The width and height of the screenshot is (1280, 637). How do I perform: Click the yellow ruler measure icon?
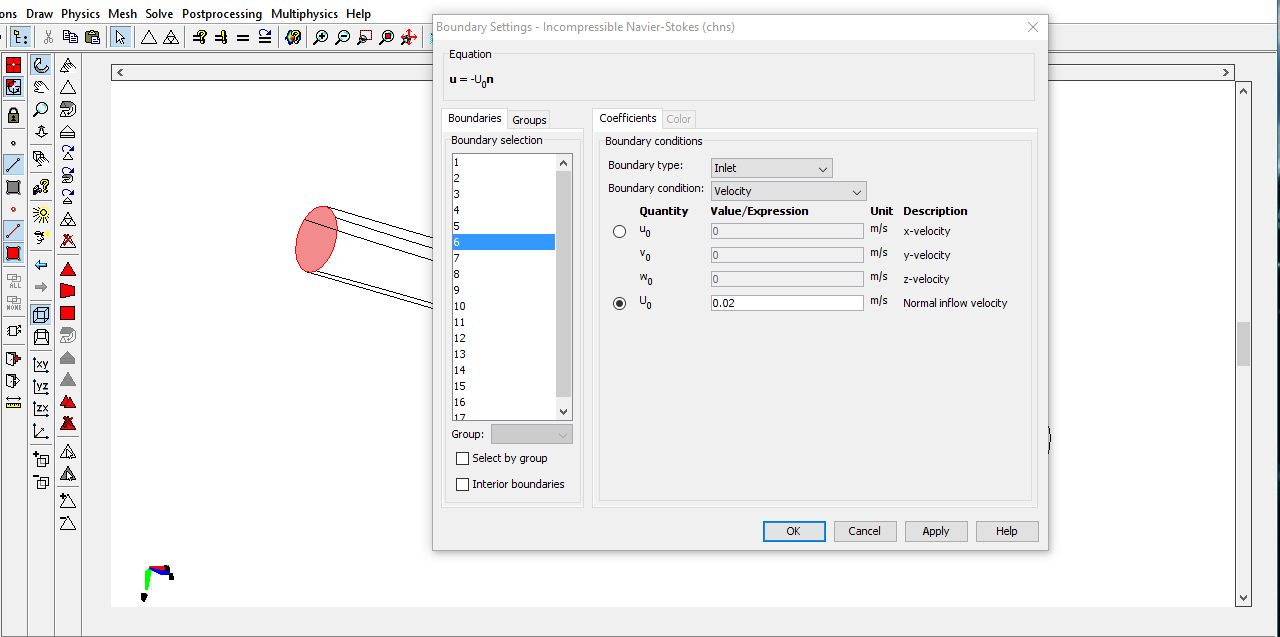point(13,403)
